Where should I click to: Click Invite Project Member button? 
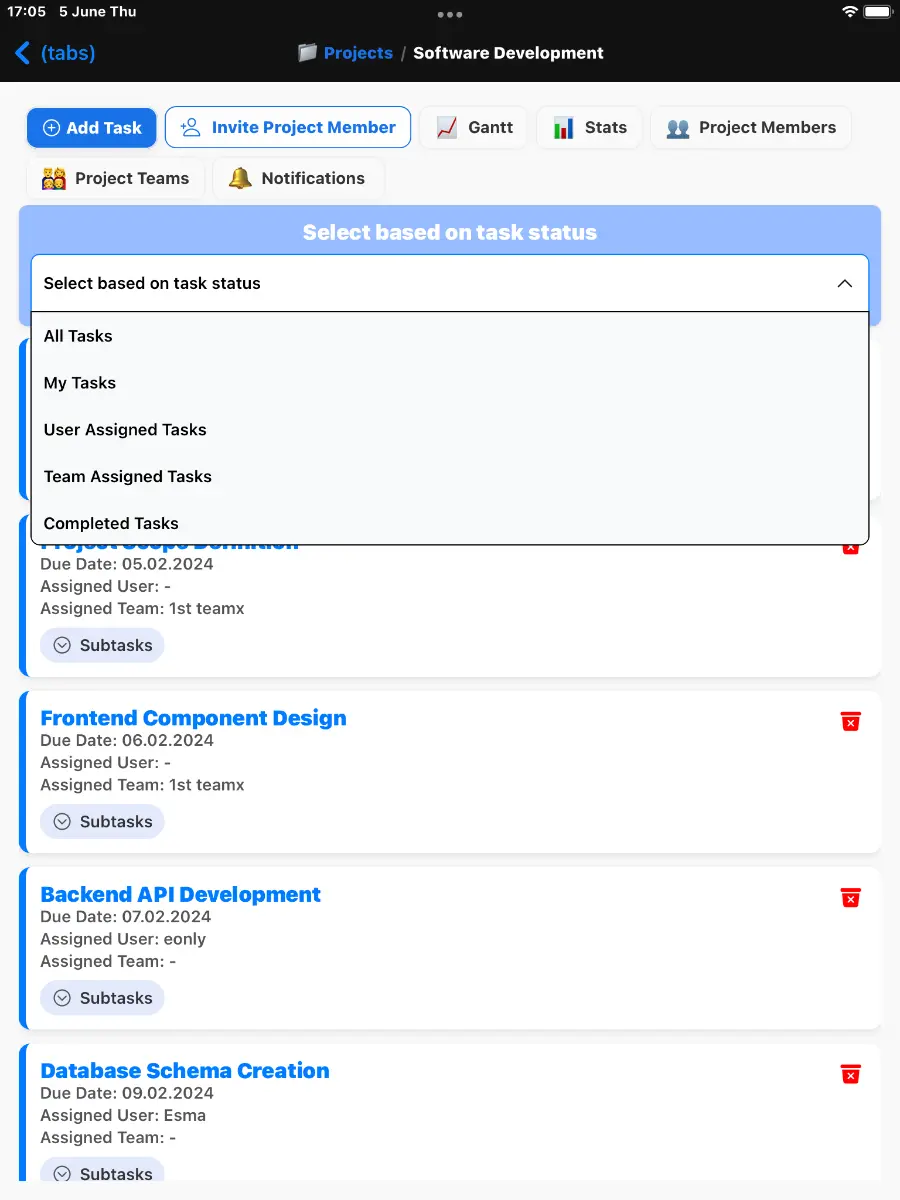[288, 128]
